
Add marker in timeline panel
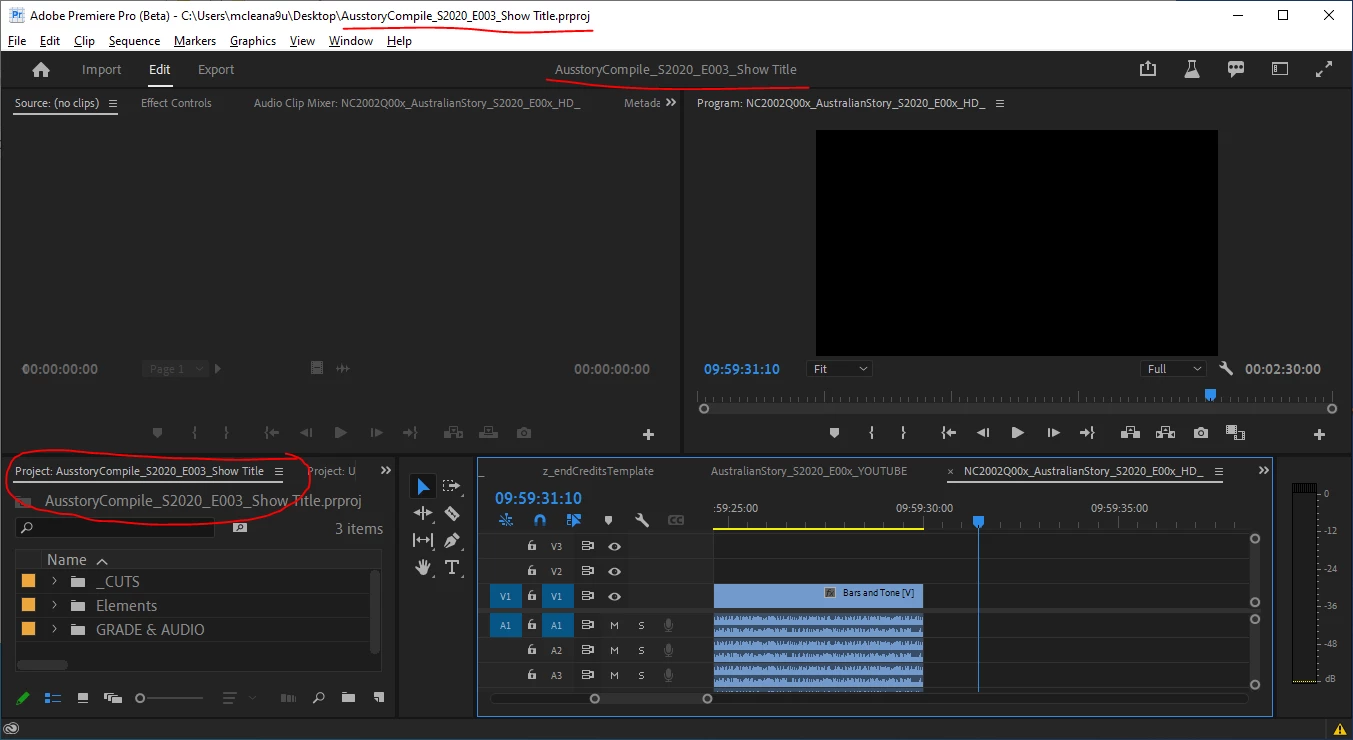pos(608,520)
